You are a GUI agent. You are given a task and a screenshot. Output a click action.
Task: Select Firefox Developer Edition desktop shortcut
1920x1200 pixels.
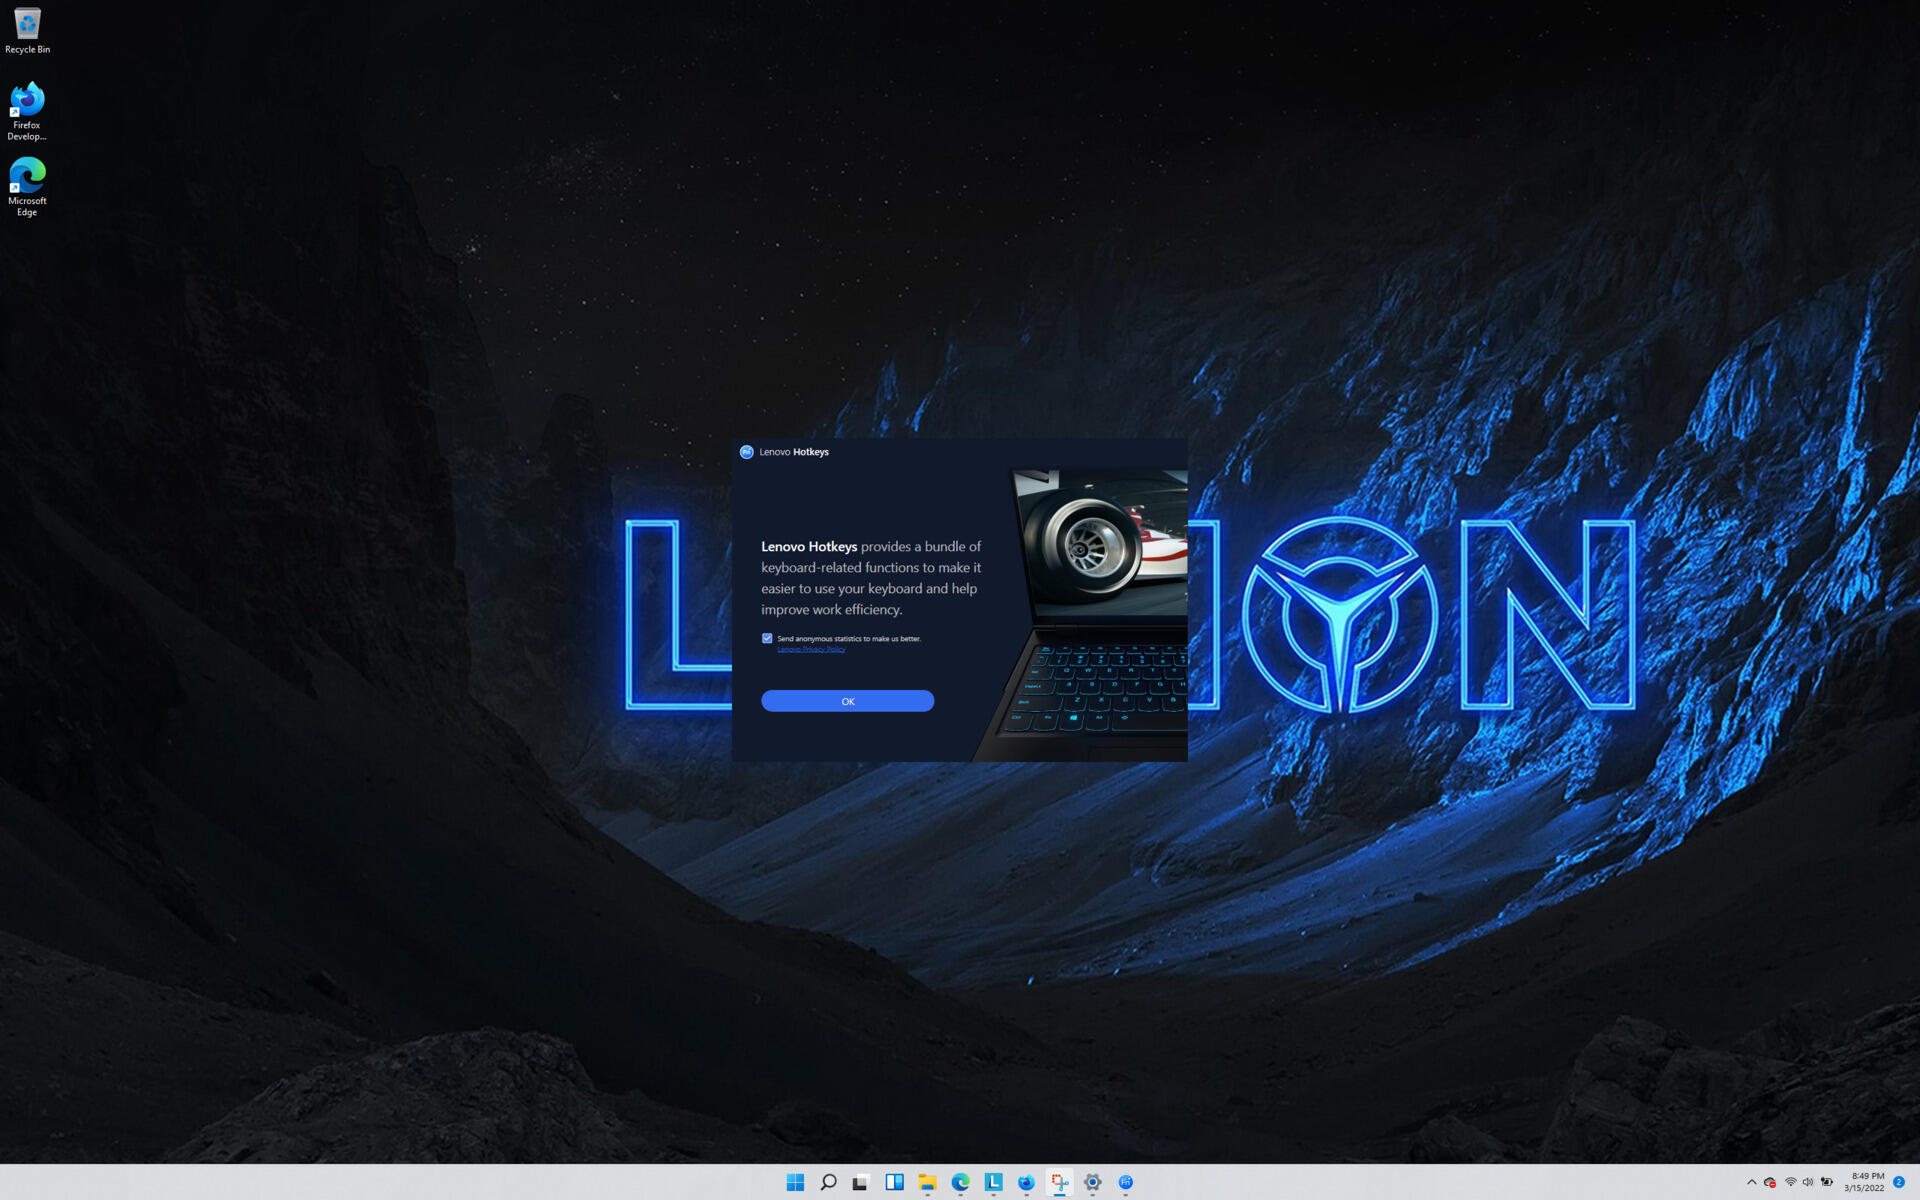coord(27,112)
